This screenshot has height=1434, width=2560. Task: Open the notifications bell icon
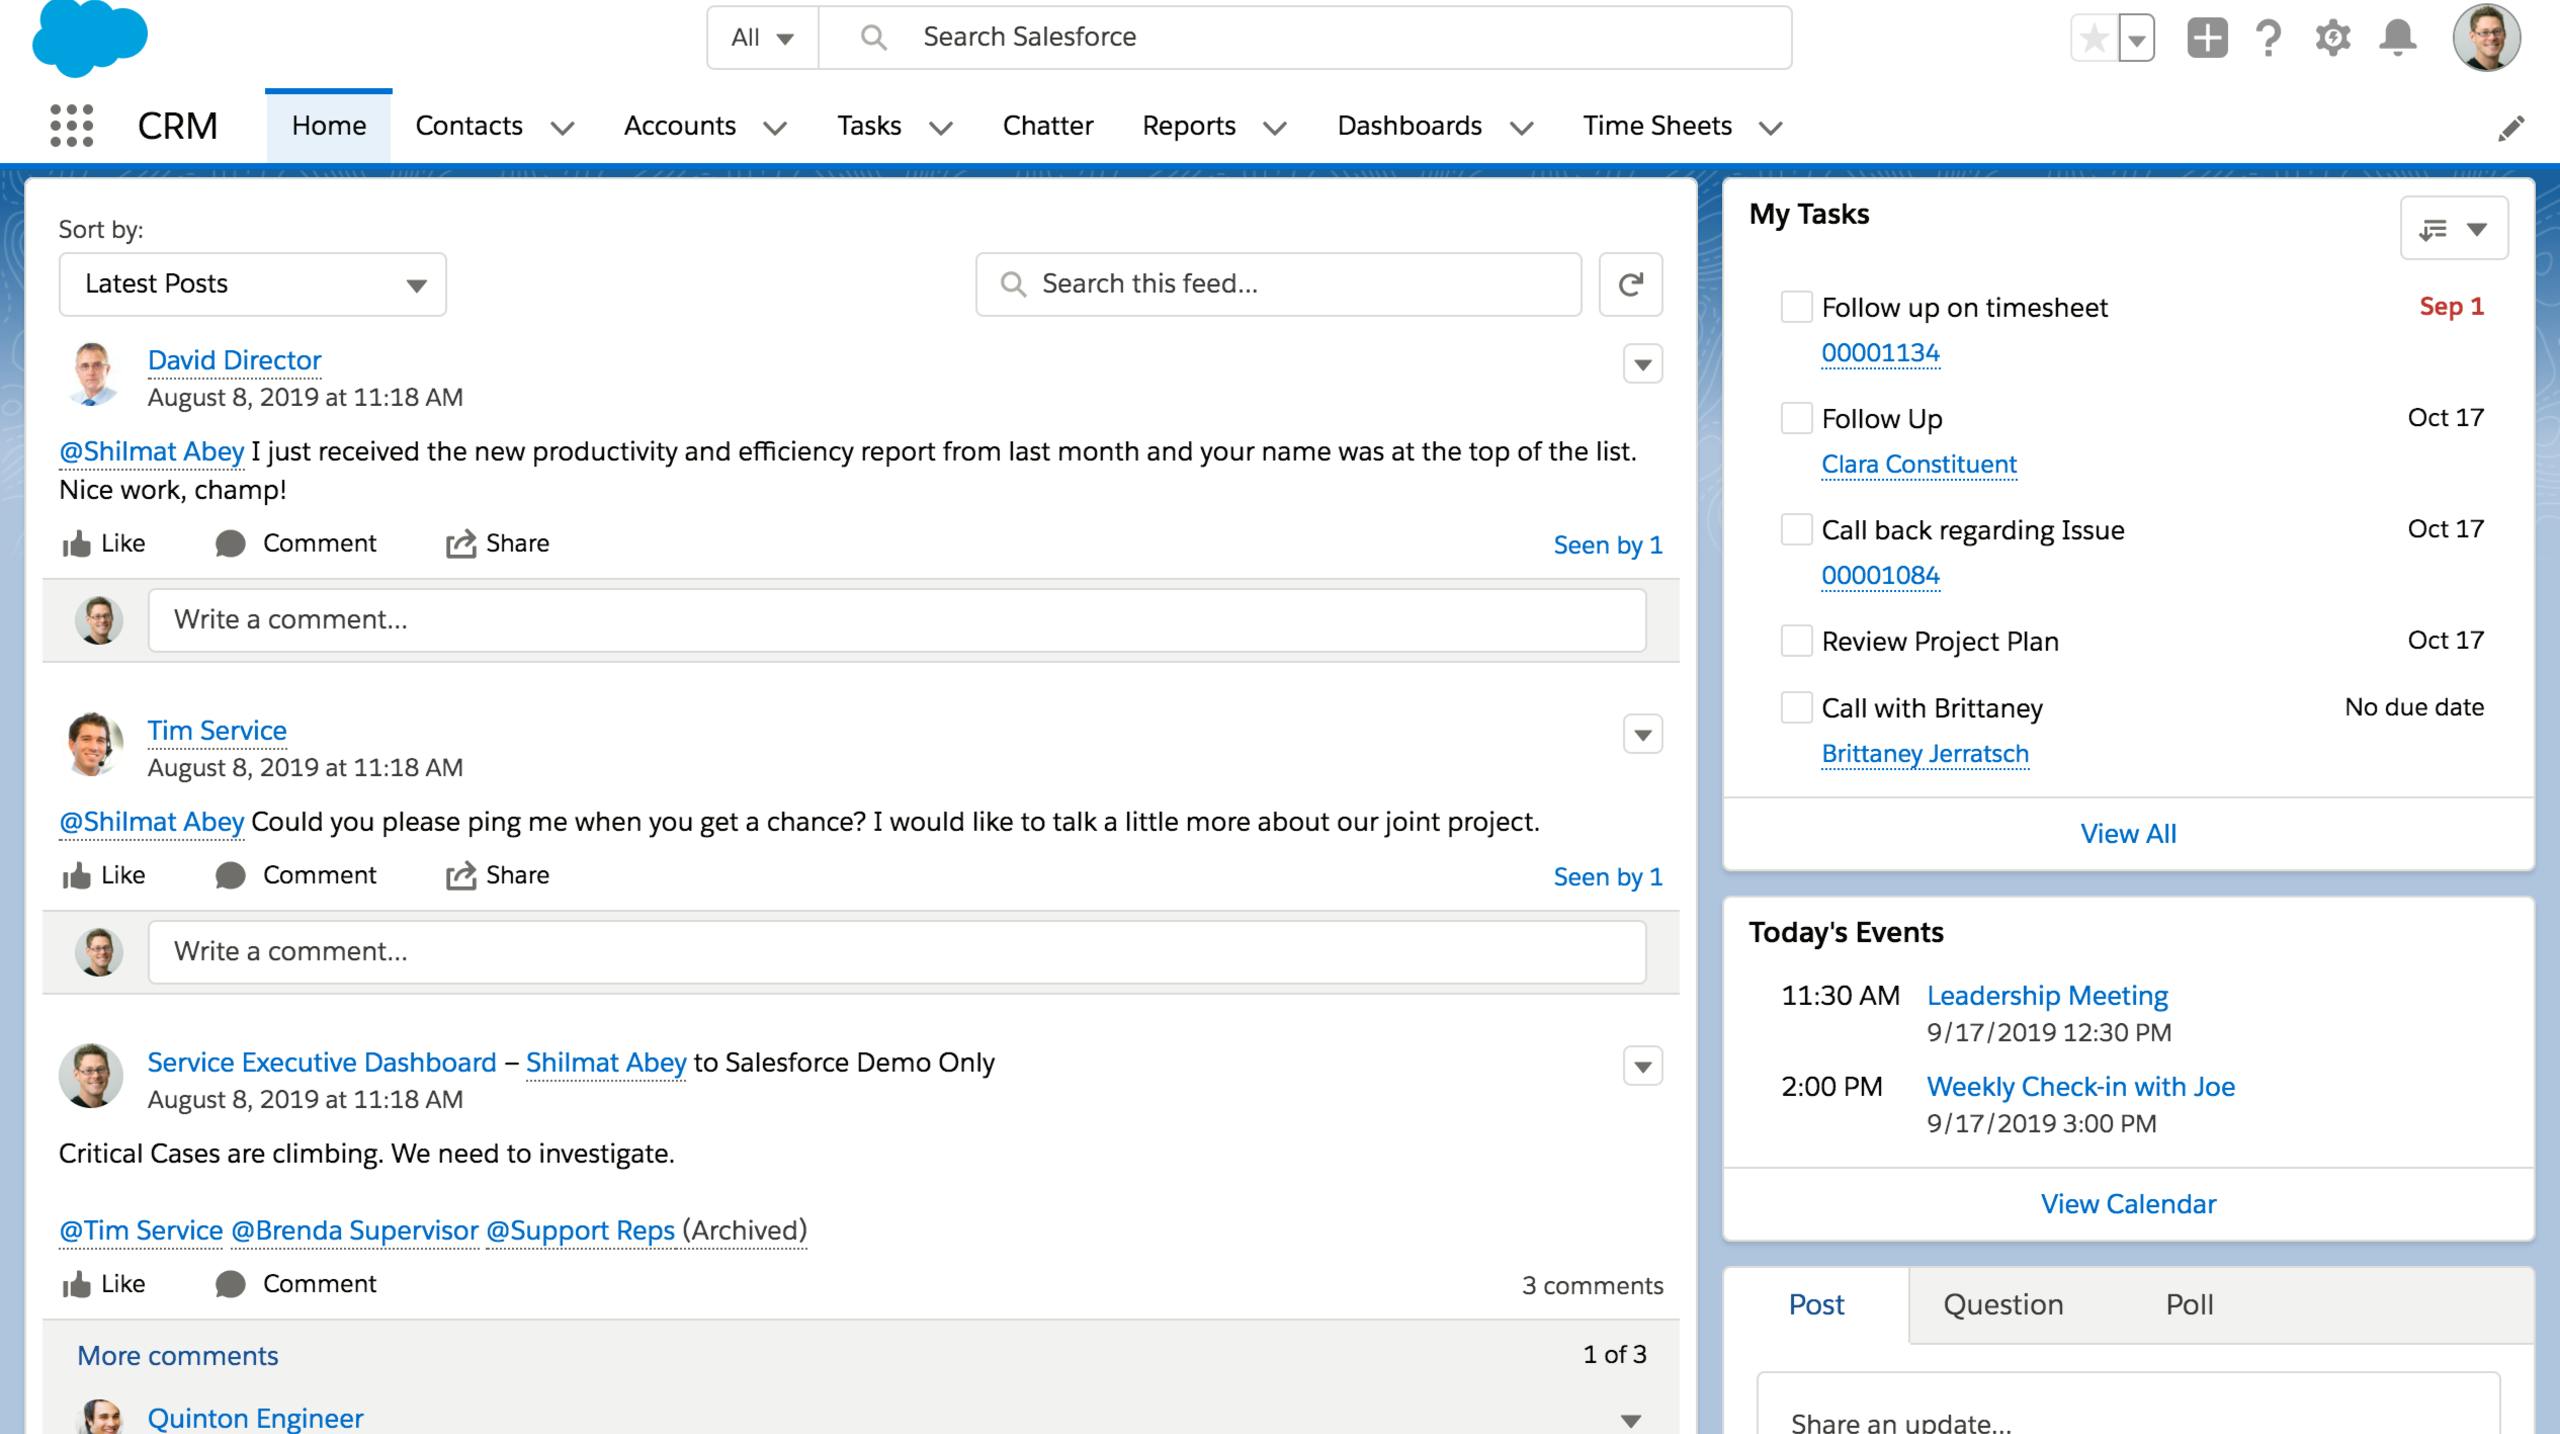[2396, 35]
